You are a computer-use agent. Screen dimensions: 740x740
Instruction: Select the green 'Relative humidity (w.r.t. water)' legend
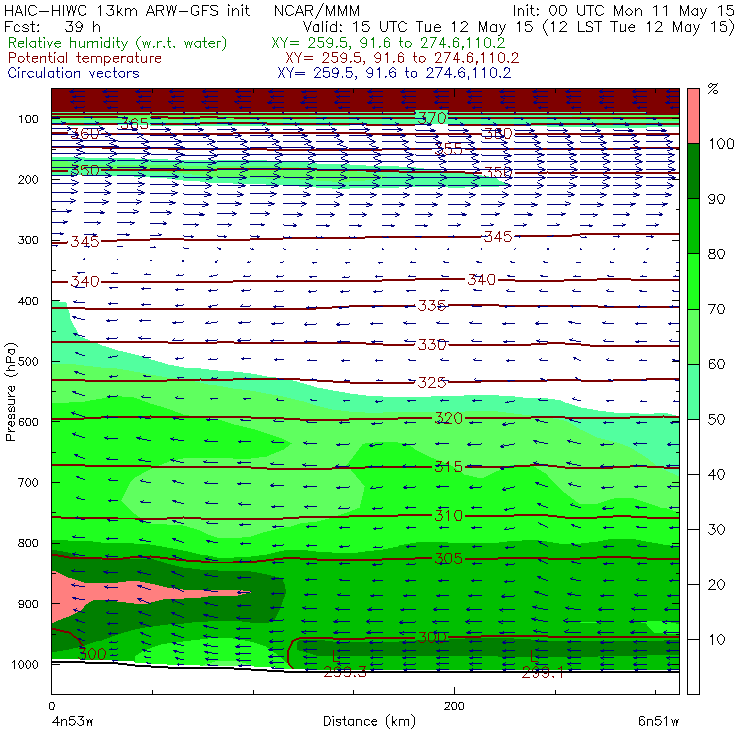coord(118,43)
